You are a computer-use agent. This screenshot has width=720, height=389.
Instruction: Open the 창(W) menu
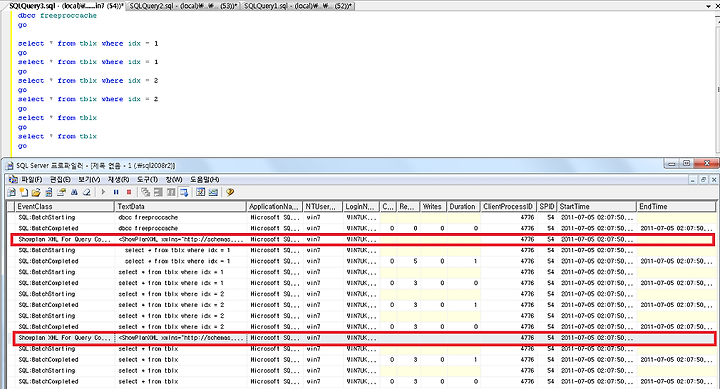point(174,180)
